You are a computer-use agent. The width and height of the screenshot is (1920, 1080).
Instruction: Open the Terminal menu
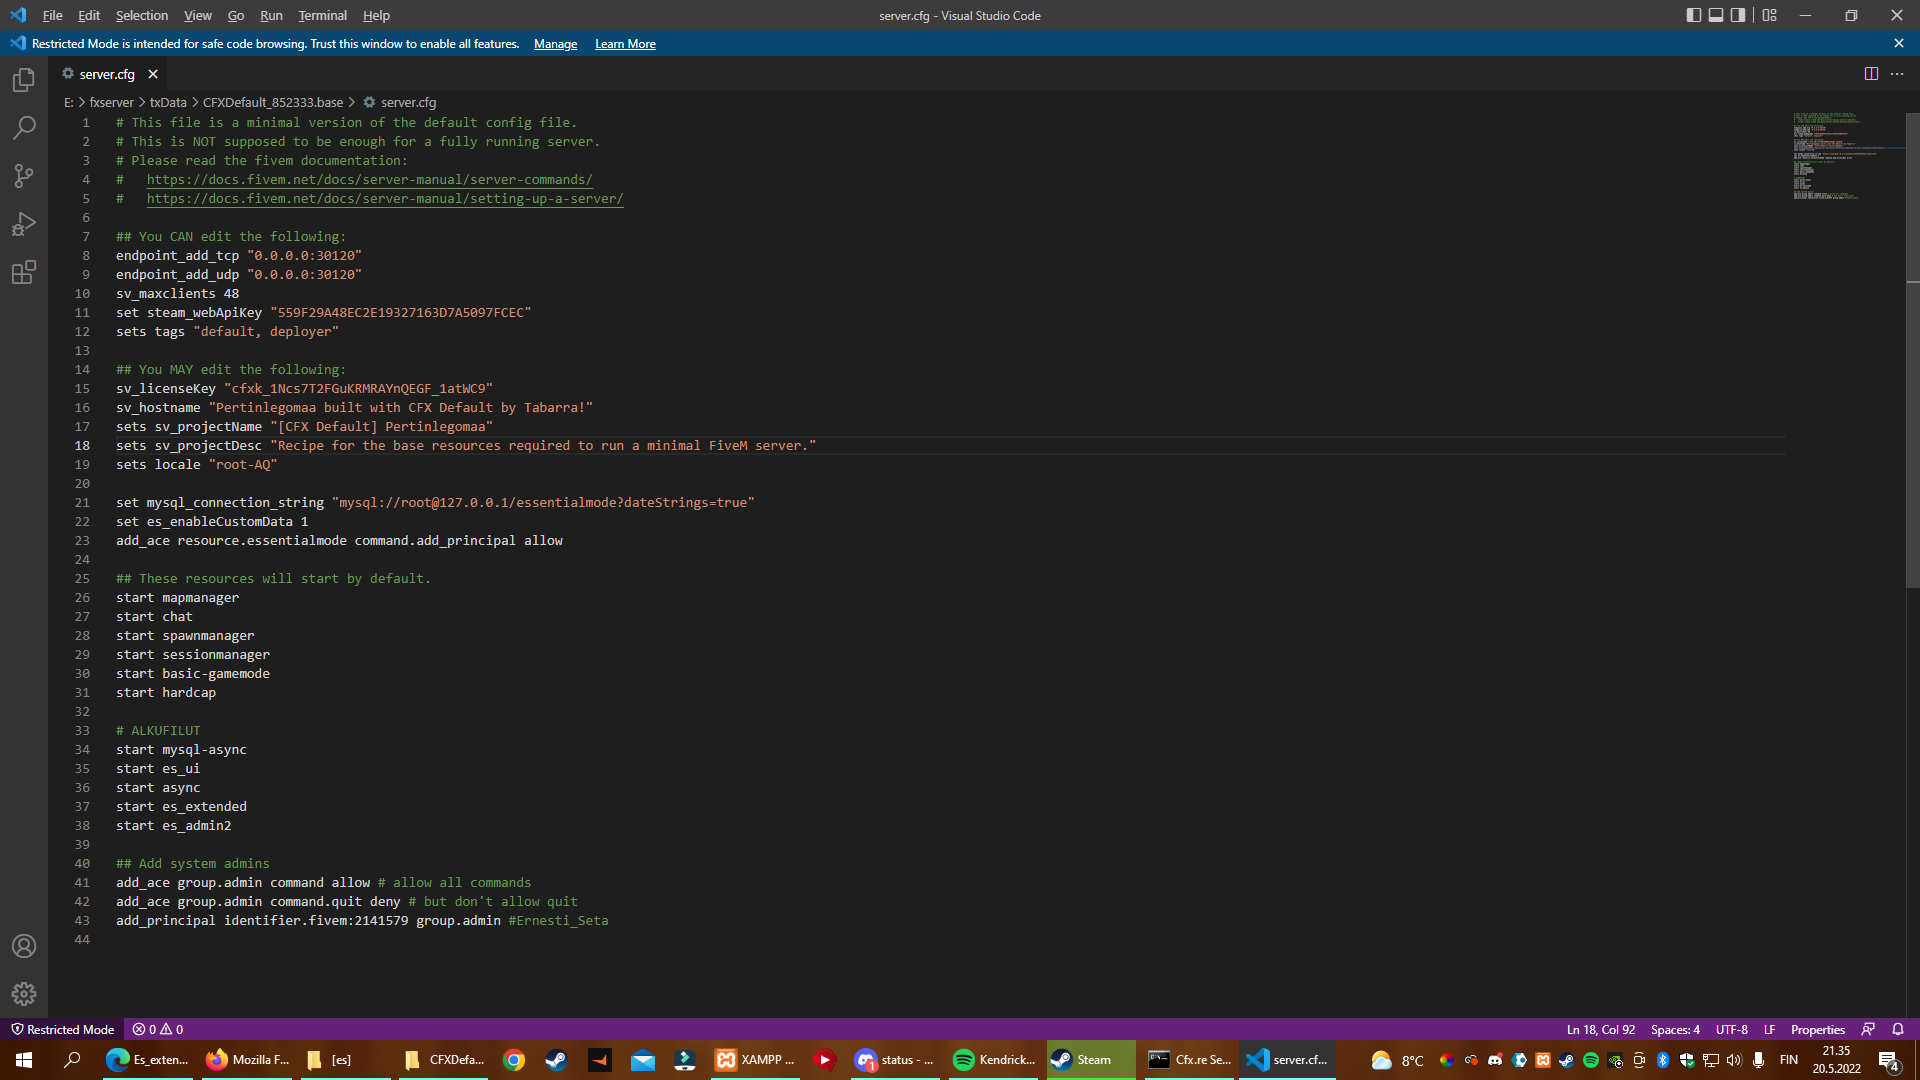322,15
